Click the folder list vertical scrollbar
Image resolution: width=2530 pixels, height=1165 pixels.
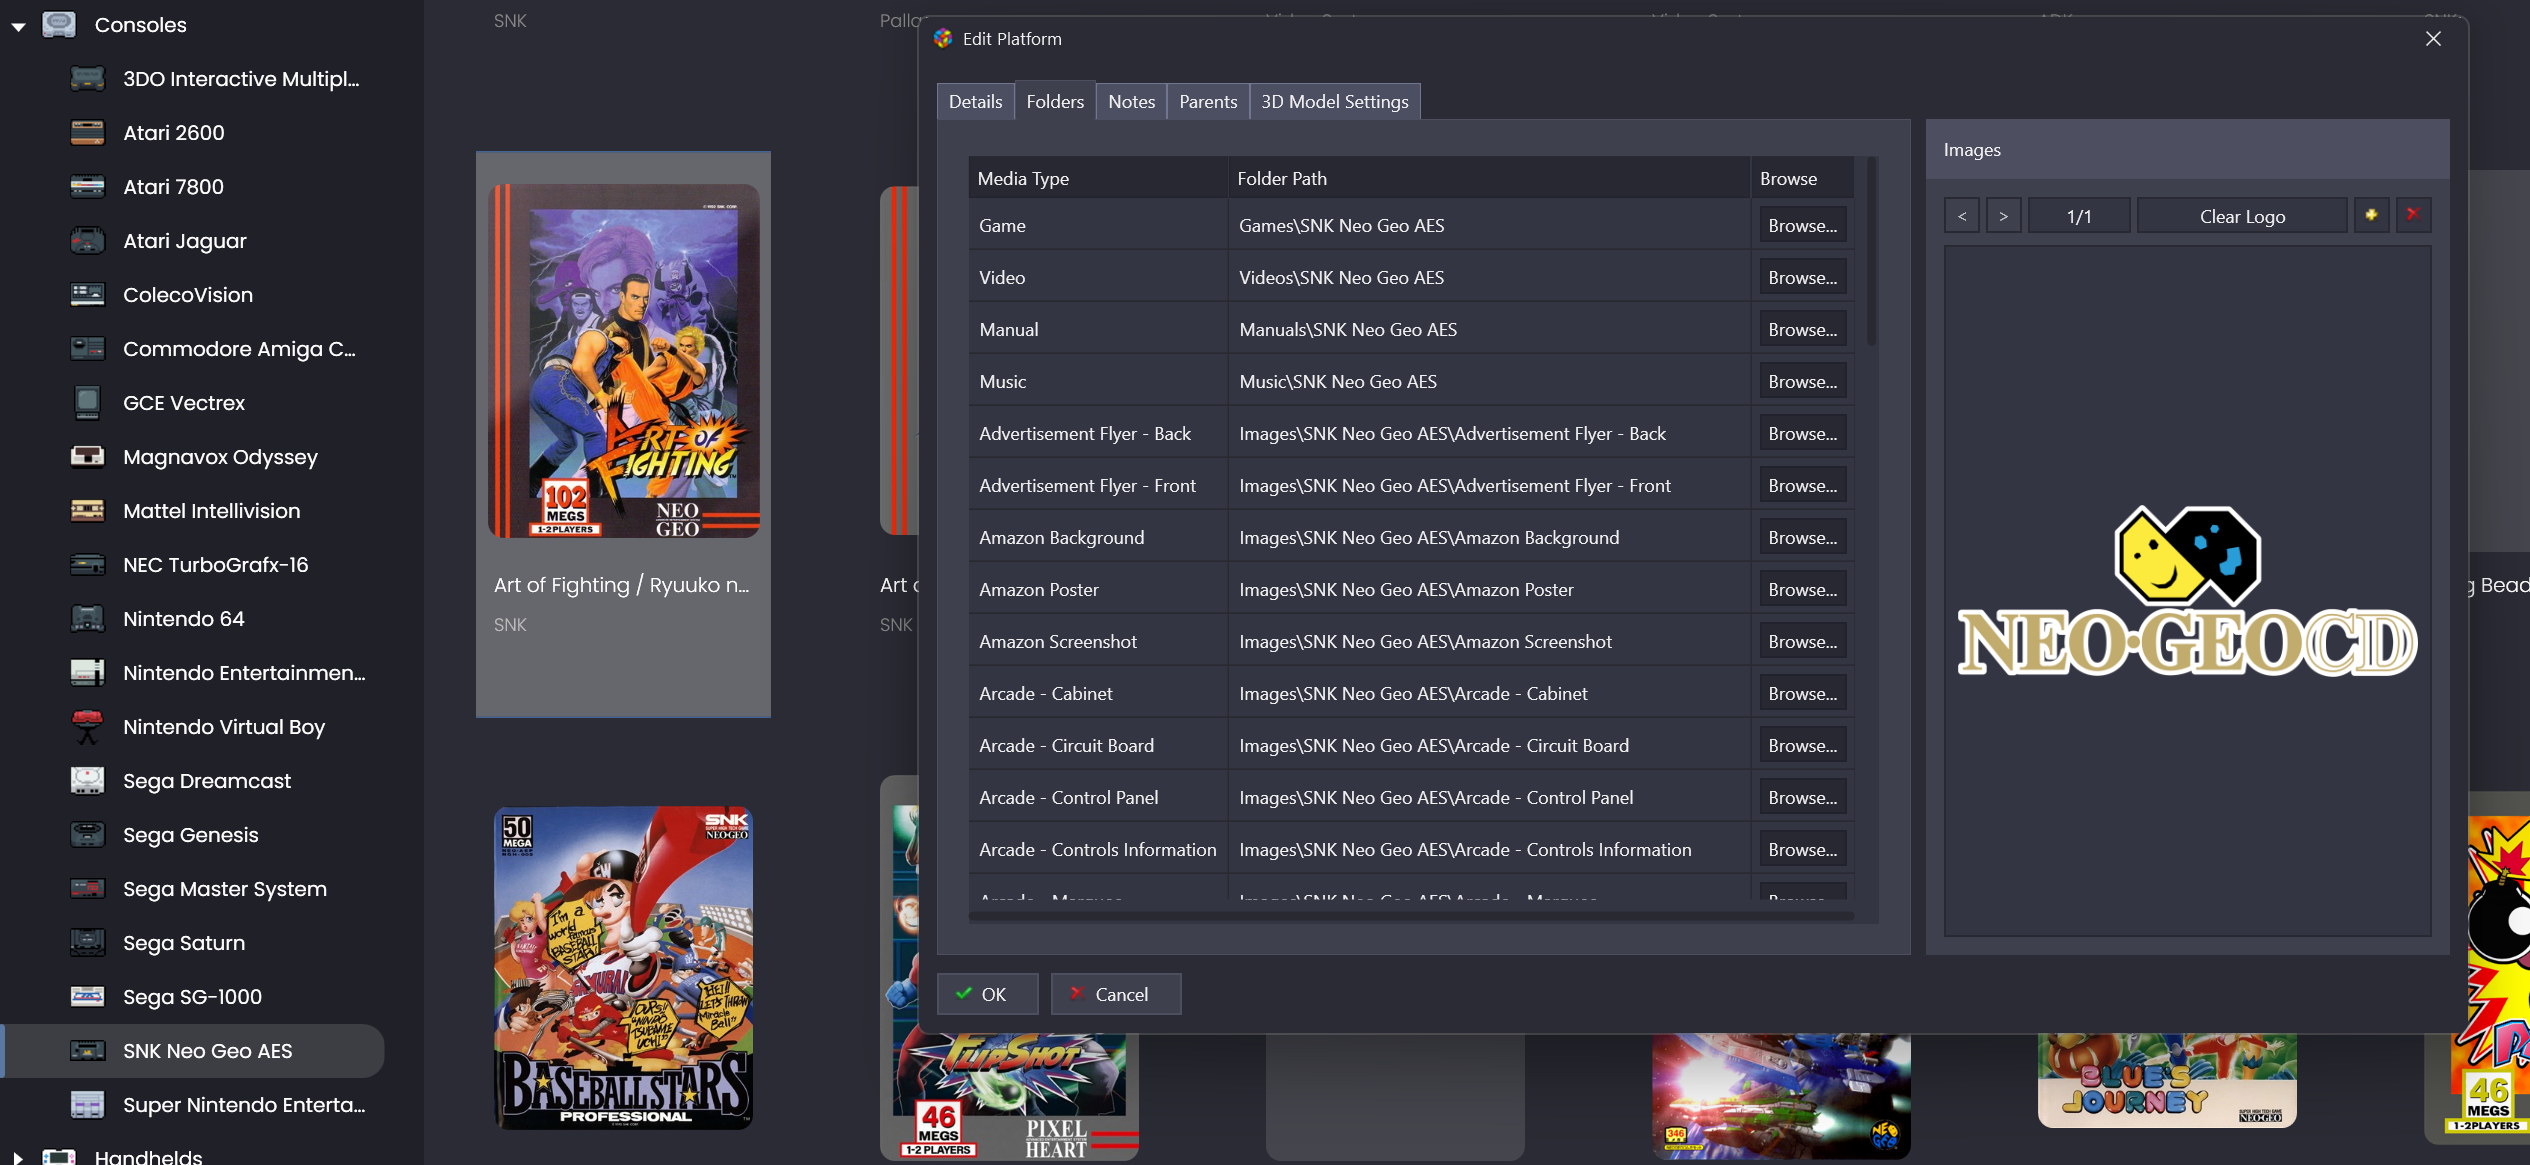(x=1871, y=250)
